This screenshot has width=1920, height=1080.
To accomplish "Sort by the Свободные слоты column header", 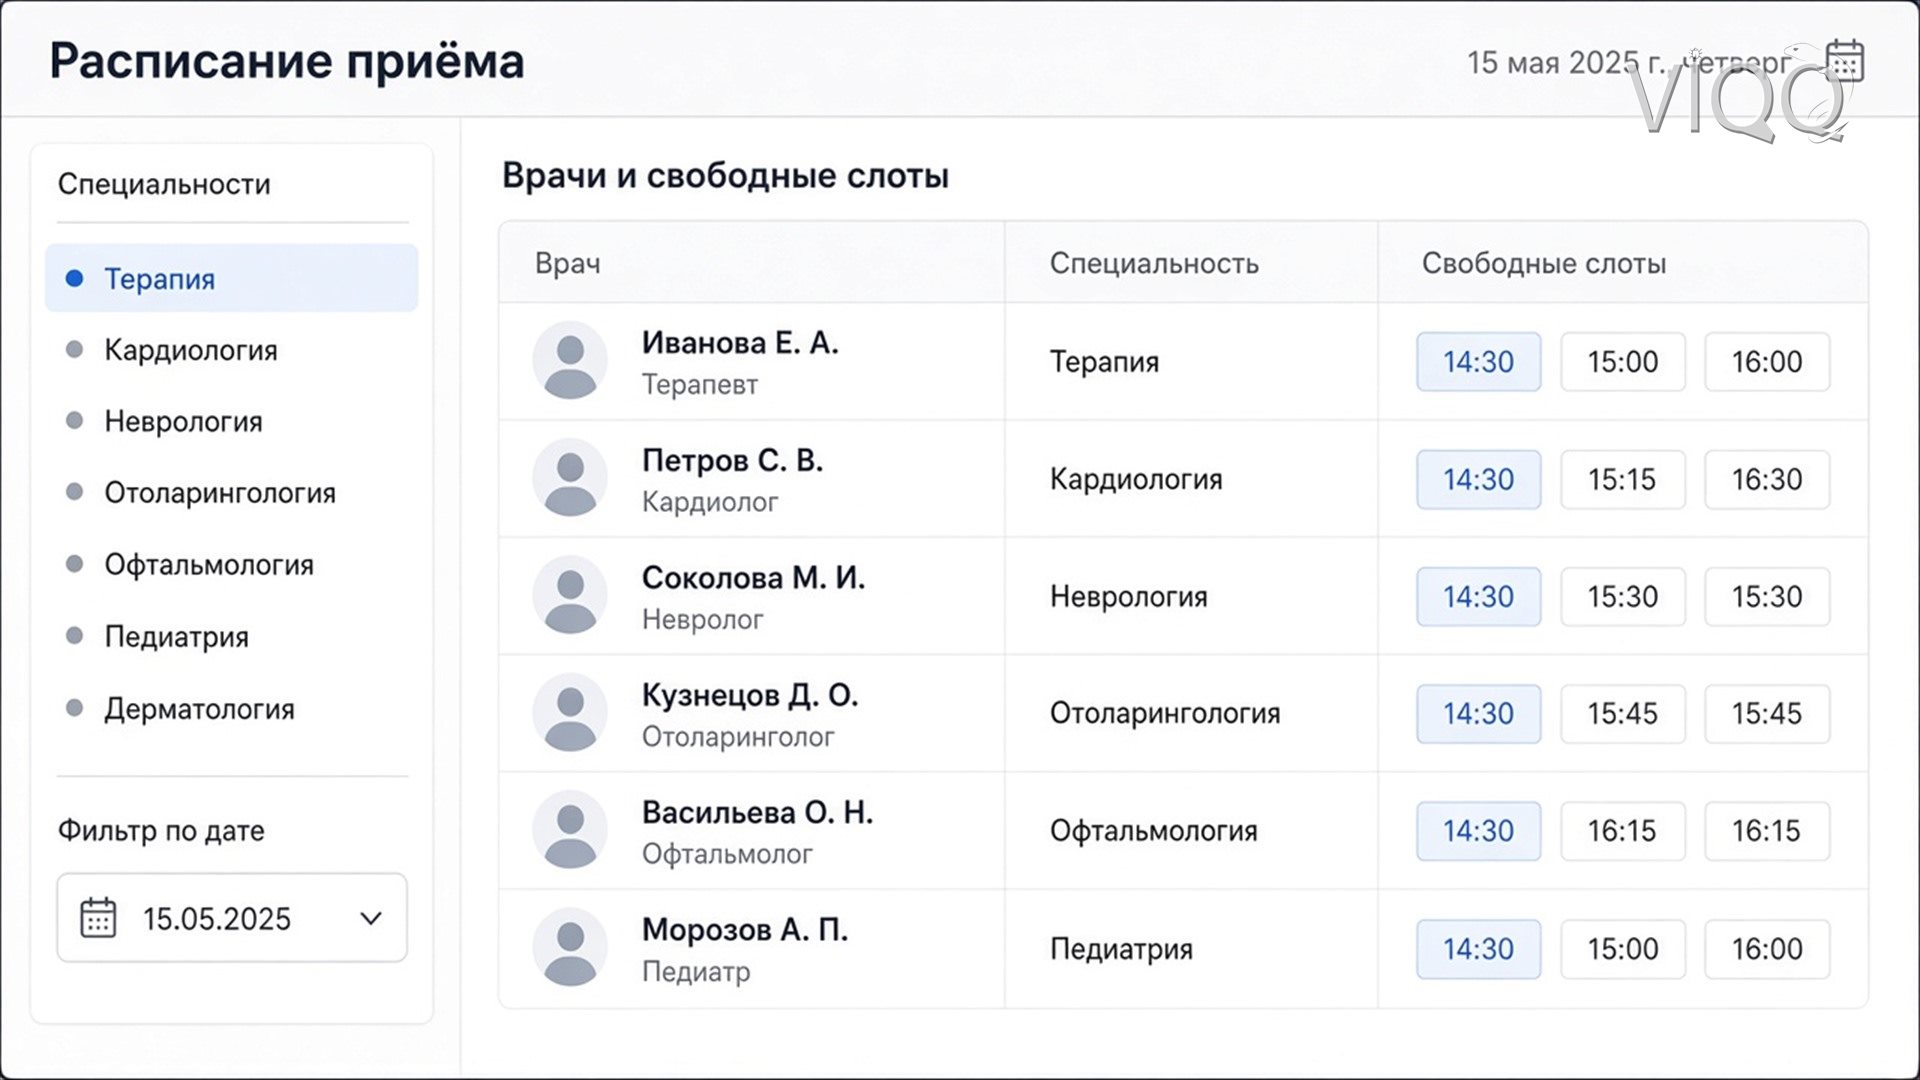I will [1544, 263].
